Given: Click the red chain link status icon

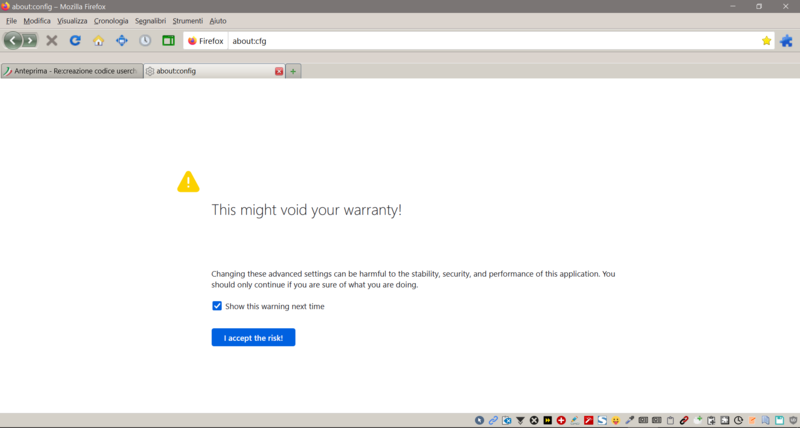Looking at the screenshot, I should coord(684,420).
